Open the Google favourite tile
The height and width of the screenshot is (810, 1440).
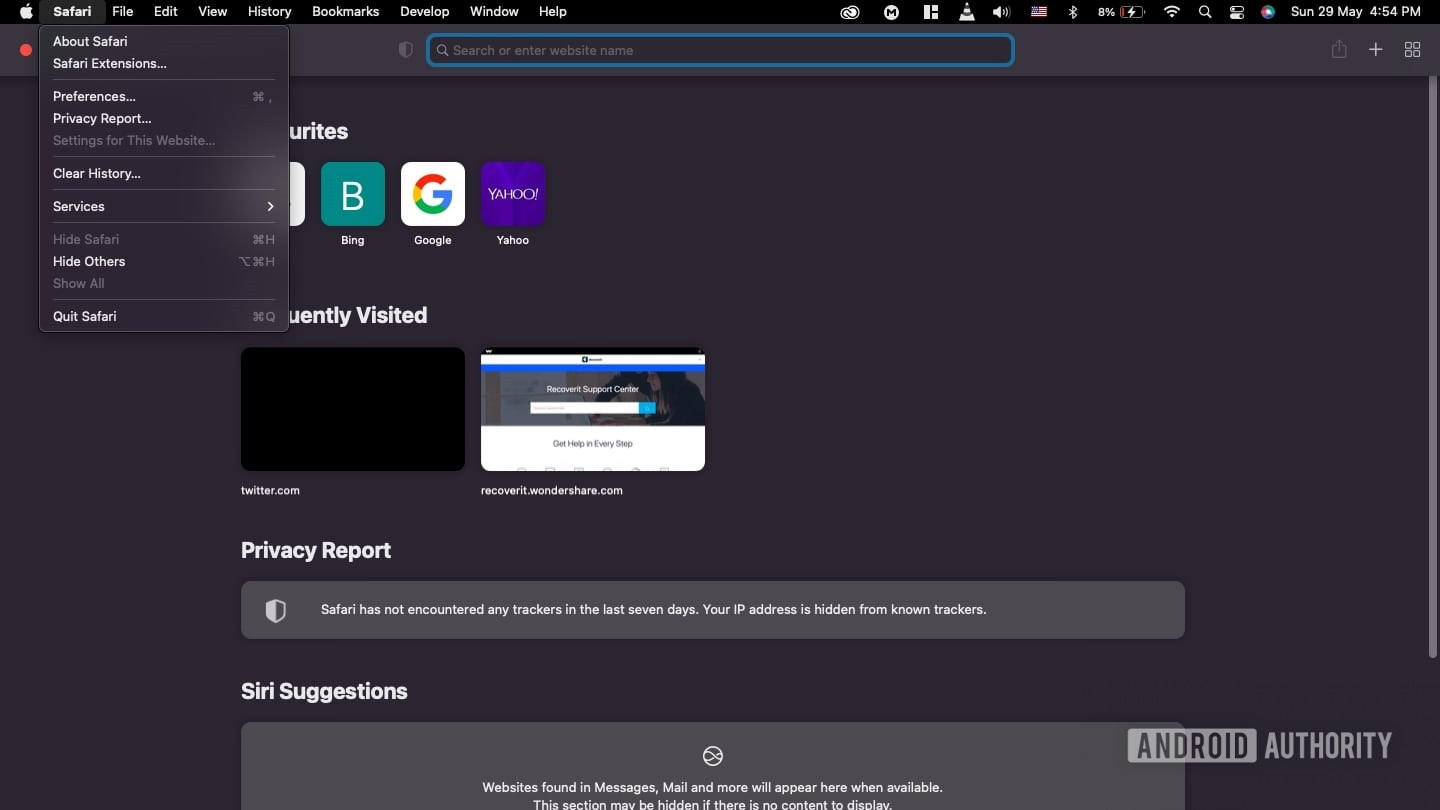pyautogui.click(x=433, y=194)
